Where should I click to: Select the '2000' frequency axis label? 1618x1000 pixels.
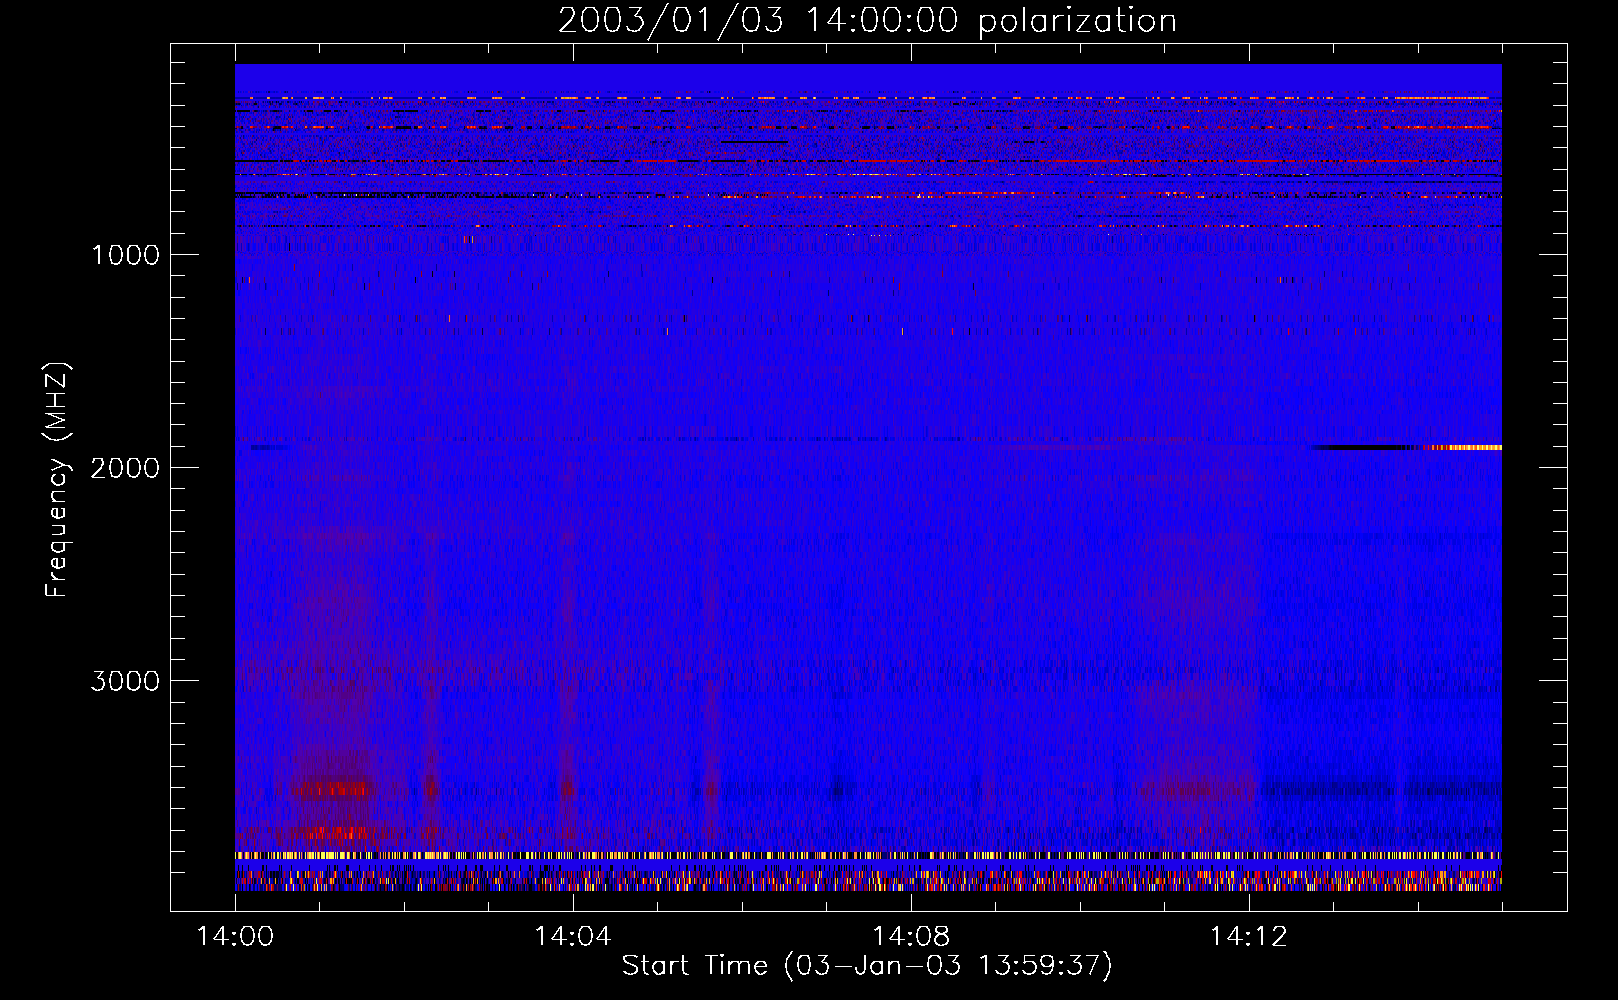point(125,468)
